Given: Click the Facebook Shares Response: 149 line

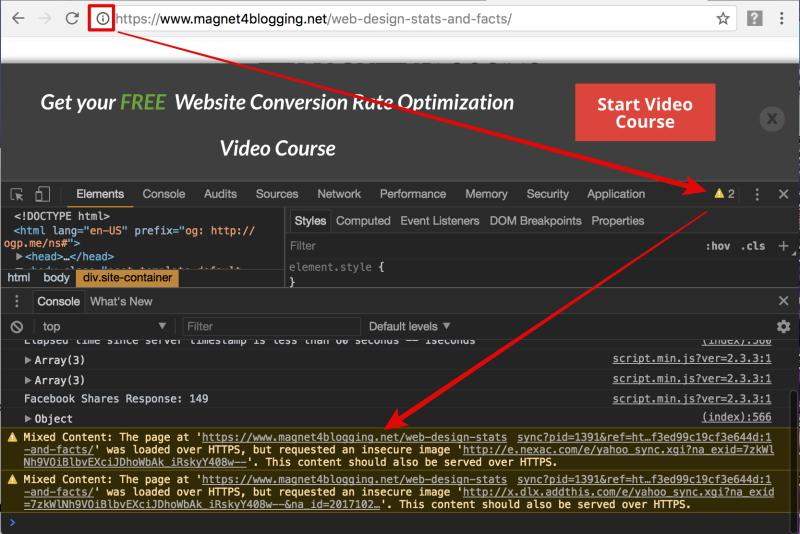Looking at the screenshot, I should (116, 399).
